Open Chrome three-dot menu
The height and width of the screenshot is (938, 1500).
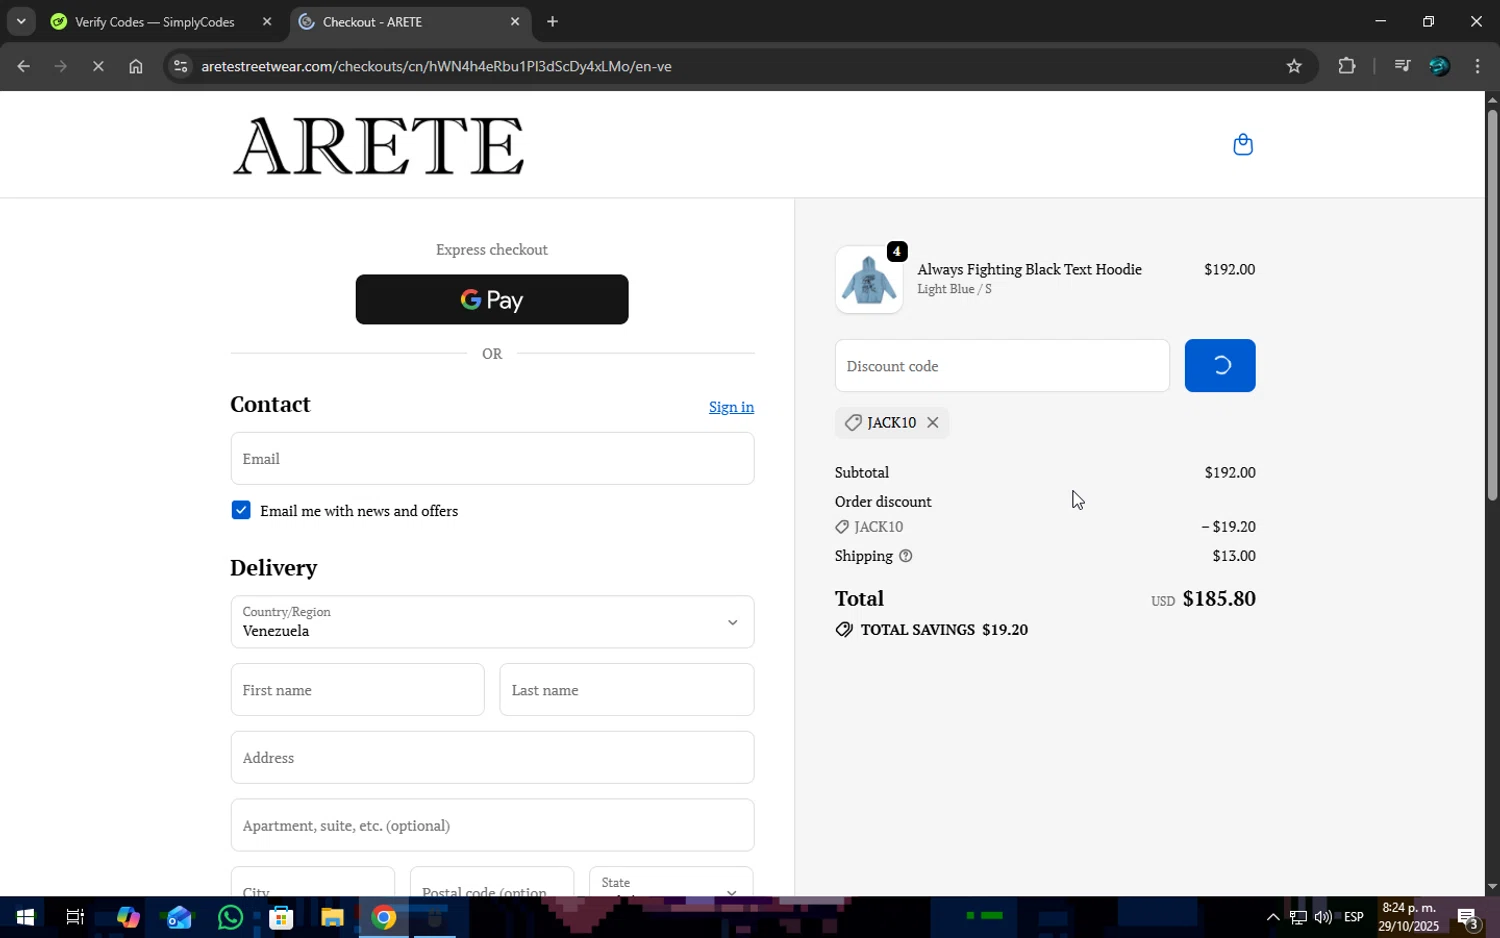(x=1478, y=66)
